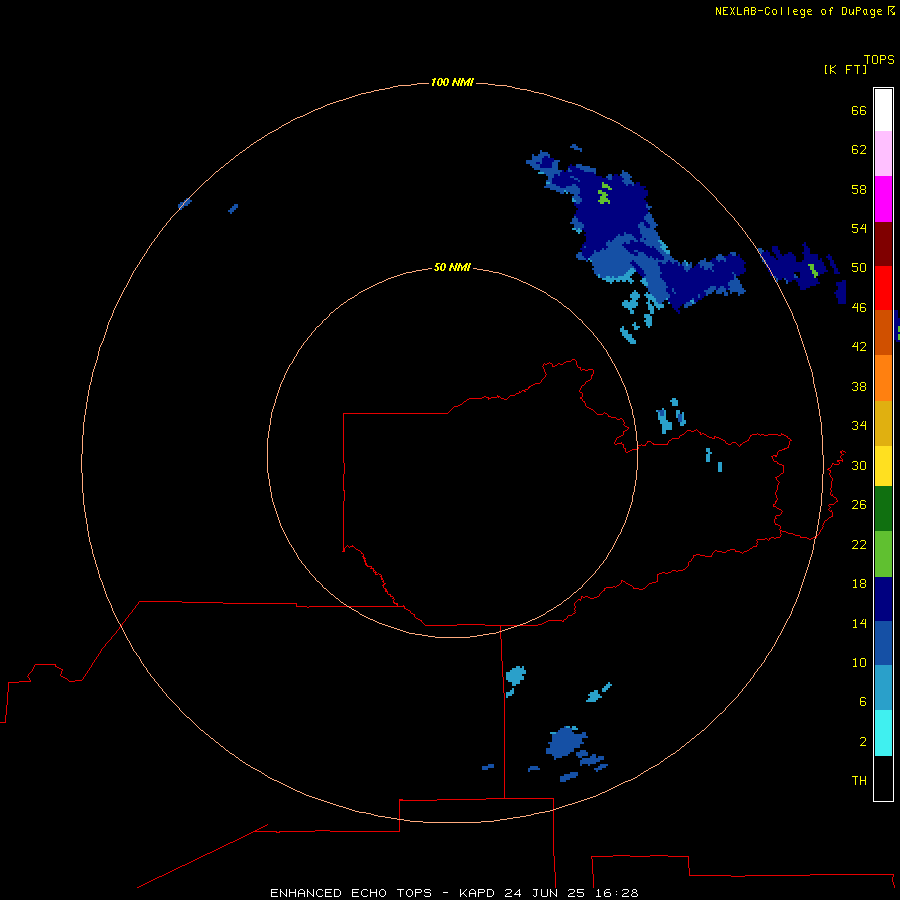Select the bright red 50 kft swatch
The image size is (900, 900).
(883, 288)
